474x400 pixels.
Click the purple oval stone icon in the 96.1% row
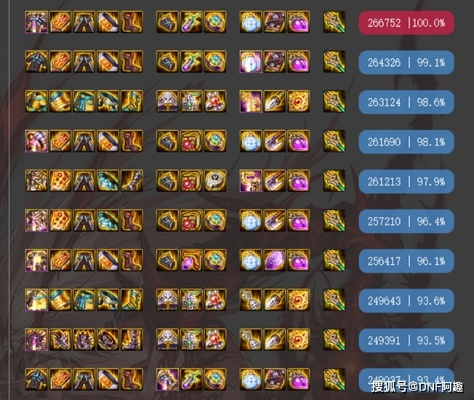click(275, 260)
